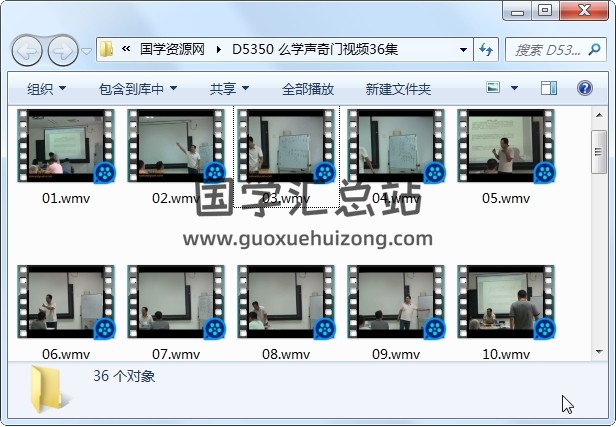Screen dimensions: 616x427
Task: Select the 09.wmv video thumbnail
Action: (x=396, y=302)
